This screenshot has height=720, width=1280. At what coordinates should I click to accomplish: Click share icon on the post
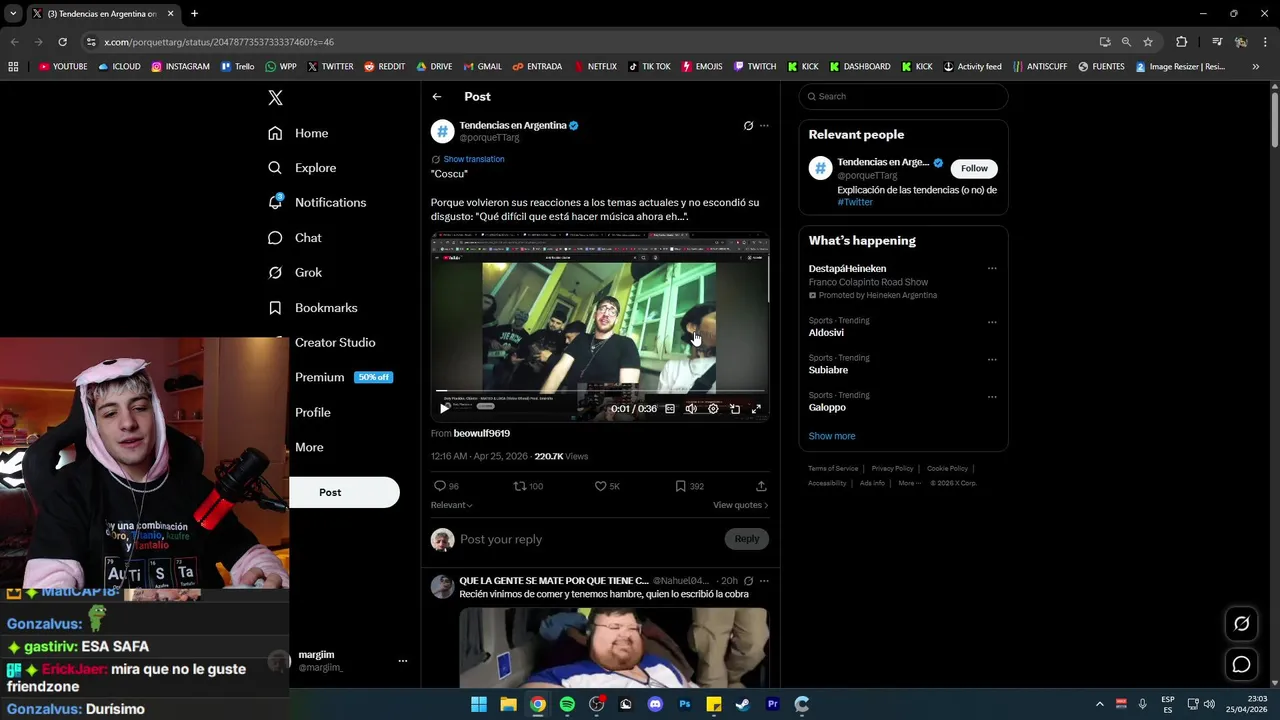761,486
